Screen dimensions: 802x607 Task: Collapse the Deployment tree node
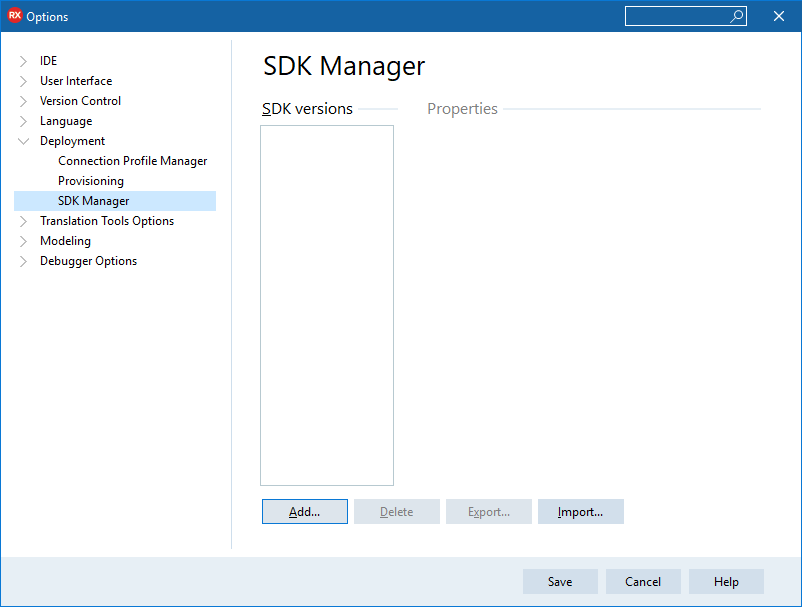pos(24,141)
